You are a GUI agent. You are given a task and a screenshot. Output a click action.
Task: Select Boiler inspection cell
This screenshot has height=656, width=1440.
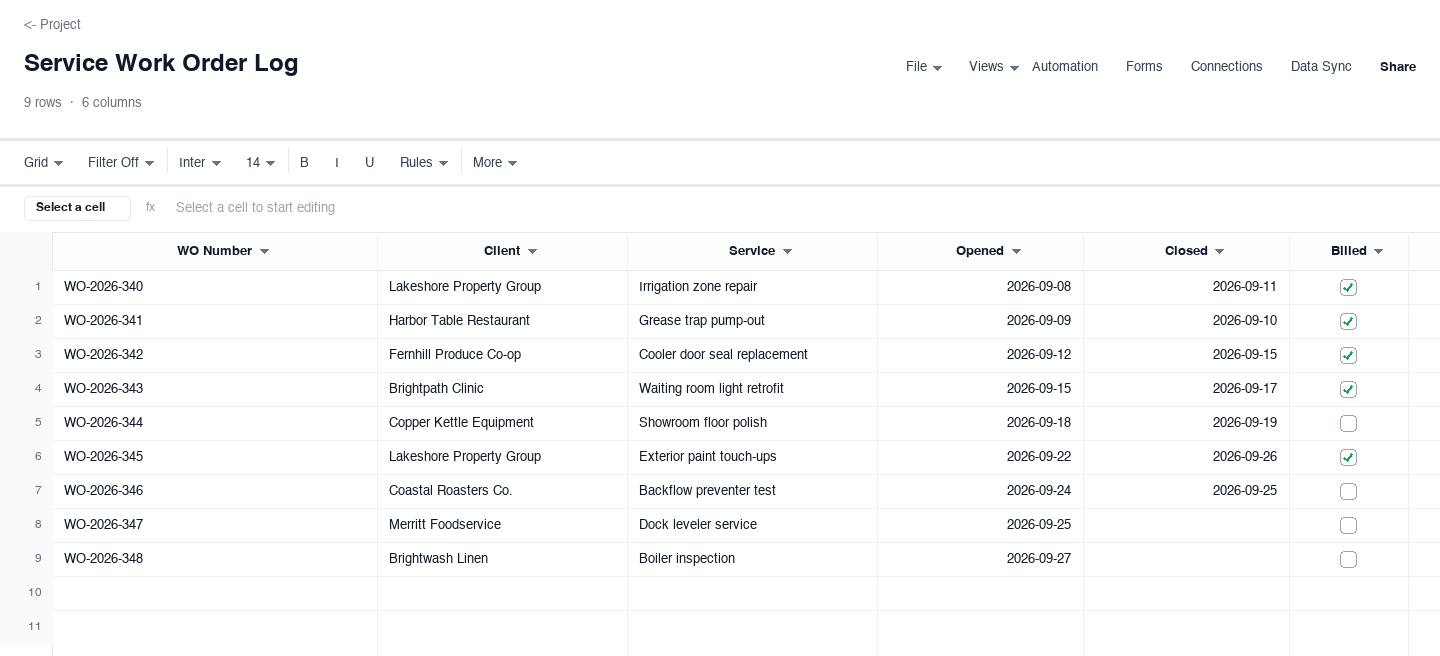[752, 559]
